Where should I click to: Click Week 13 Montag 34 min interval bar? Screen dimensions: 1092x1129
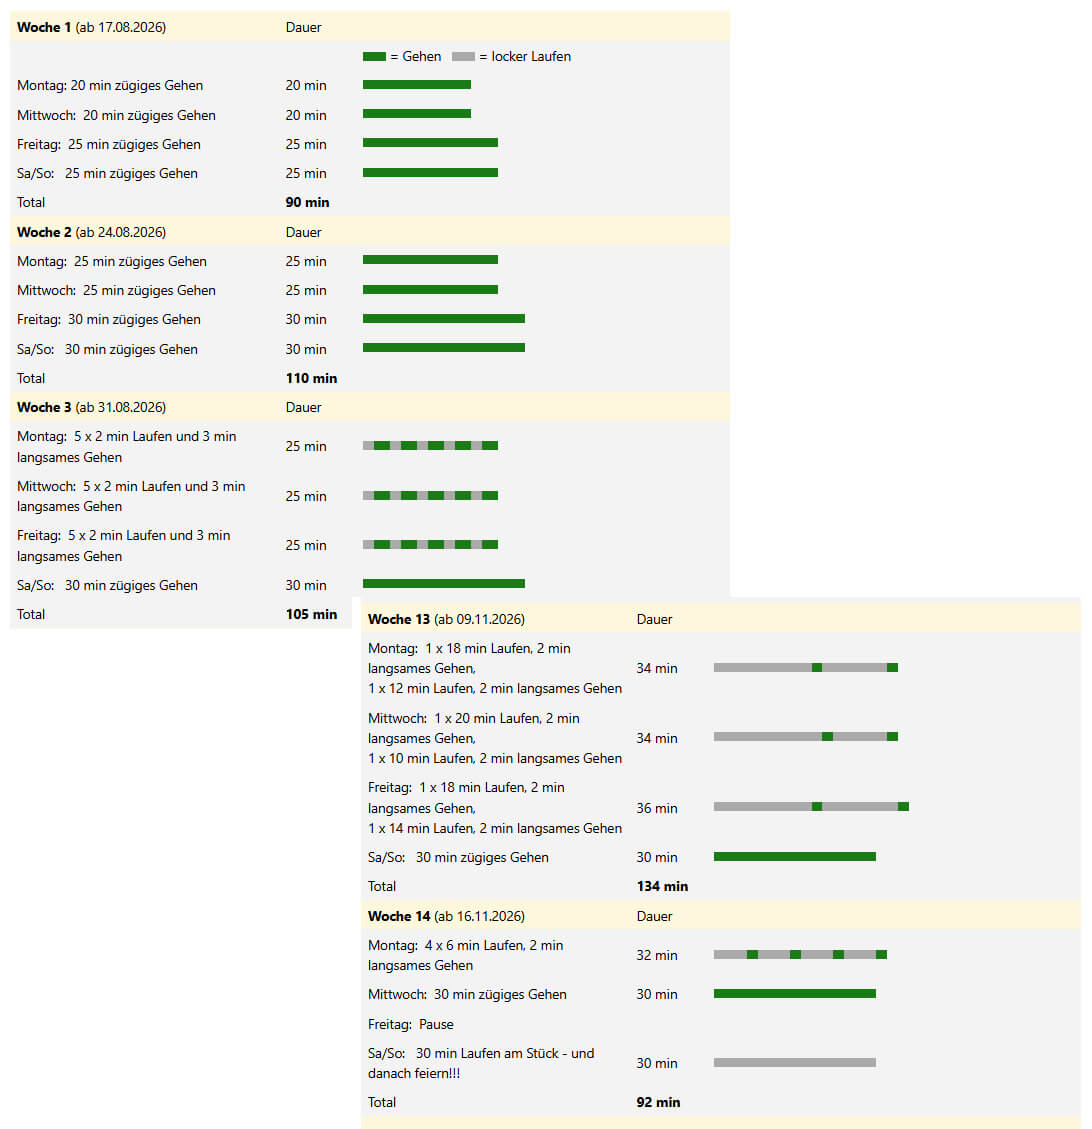tap(806, 667)
